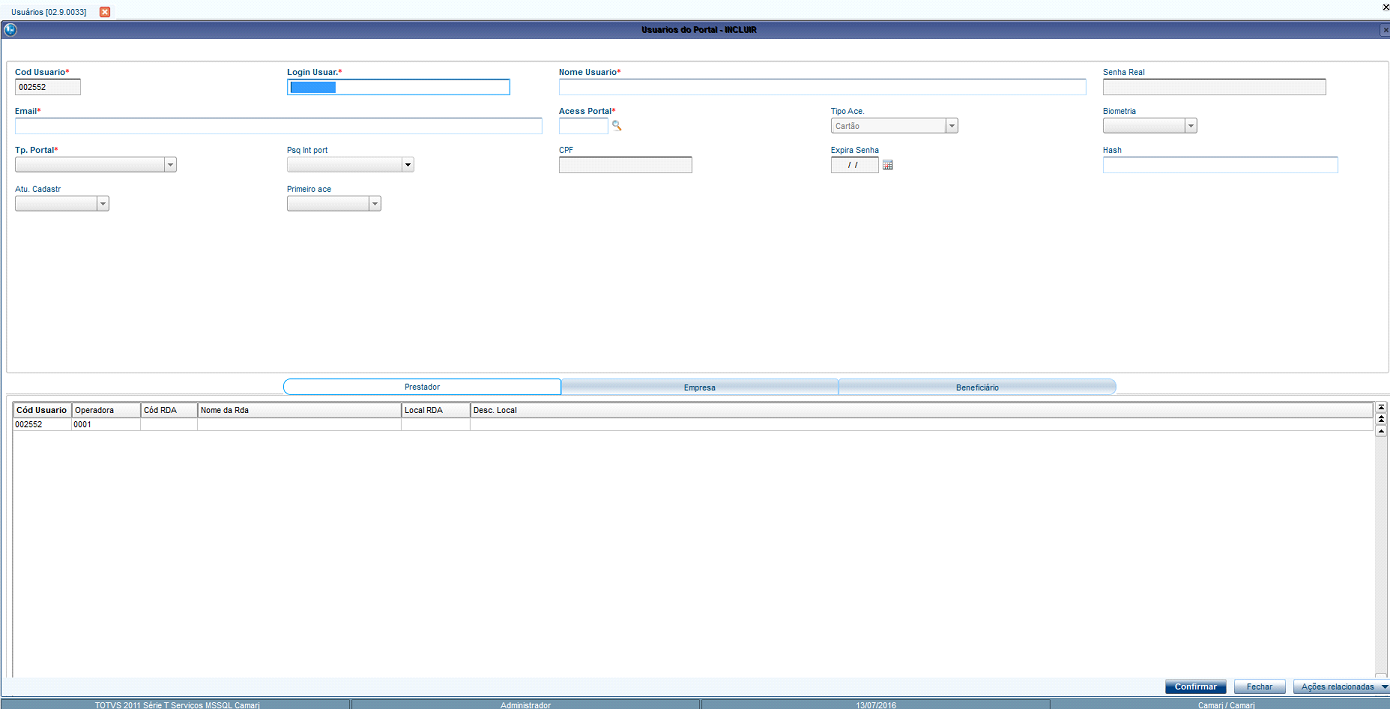Close the Usuários [02.9.0033] tab with red X
This screenshot has width=1390, height=709.
[x=104, y=11]
